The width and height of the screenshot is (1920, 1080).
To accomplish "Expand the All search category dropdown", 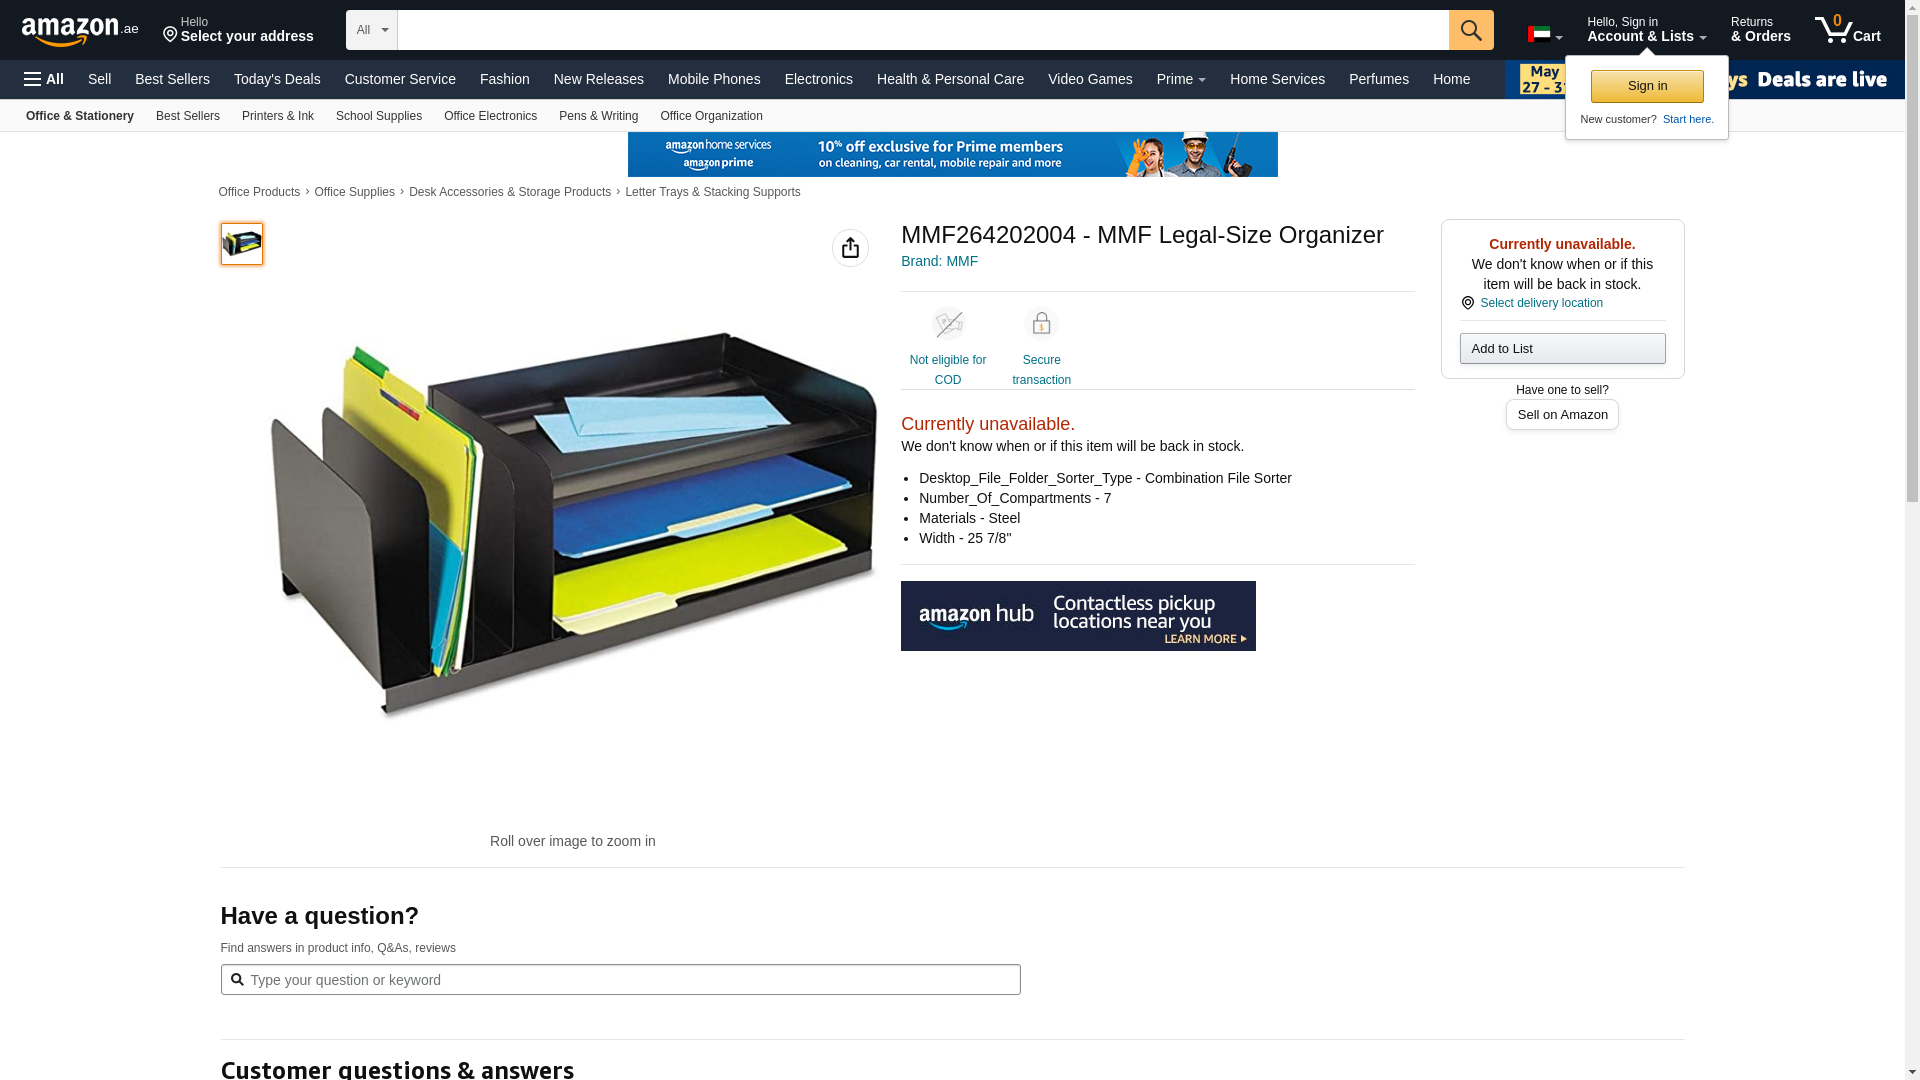I will pos(372,30).
